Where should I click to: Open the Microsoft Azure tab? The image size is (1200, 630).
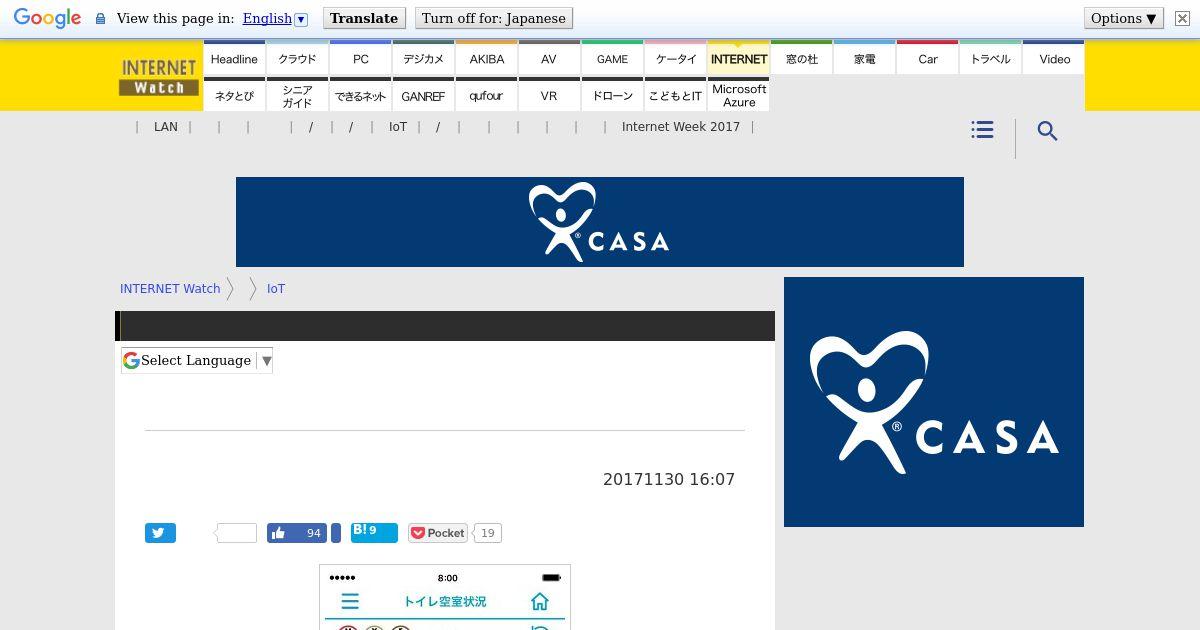739,95
